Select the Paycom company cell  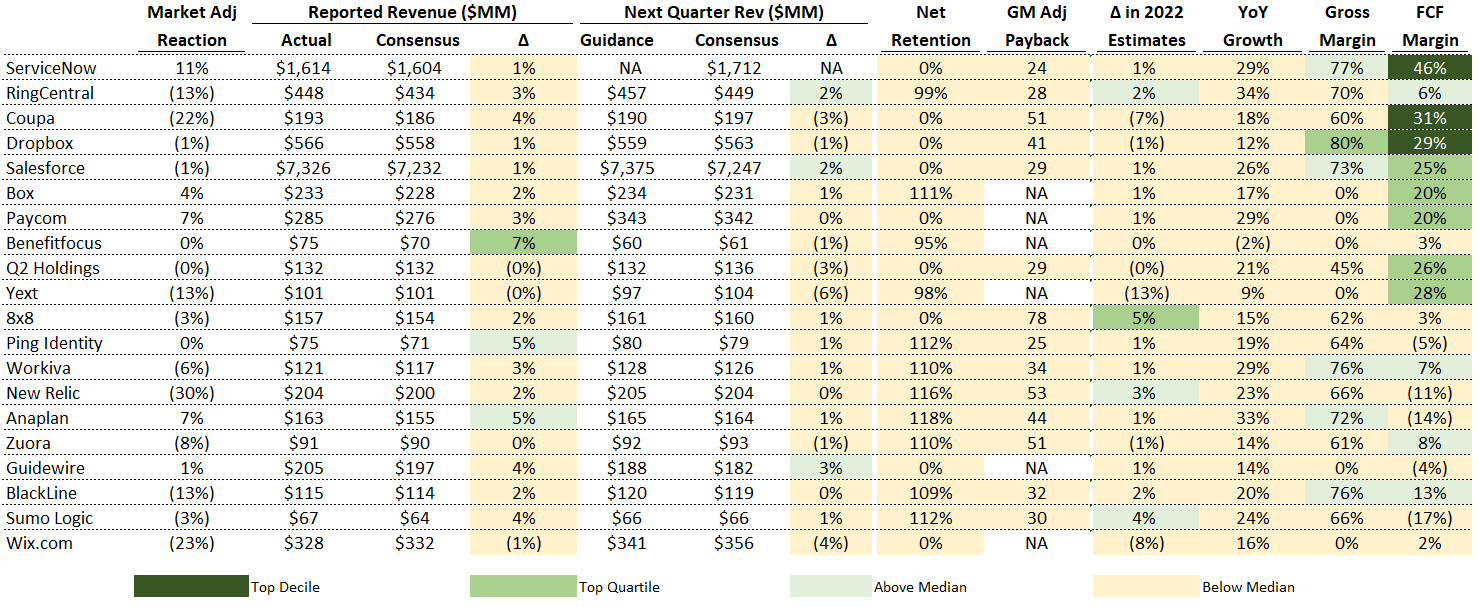[x=34, y=218]
